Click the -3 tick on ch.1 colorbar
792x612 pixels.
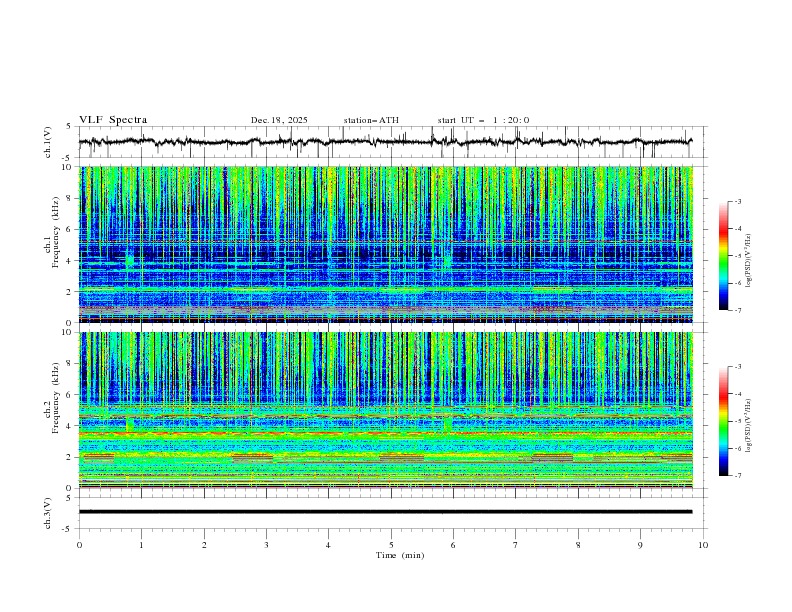point(736,202)
